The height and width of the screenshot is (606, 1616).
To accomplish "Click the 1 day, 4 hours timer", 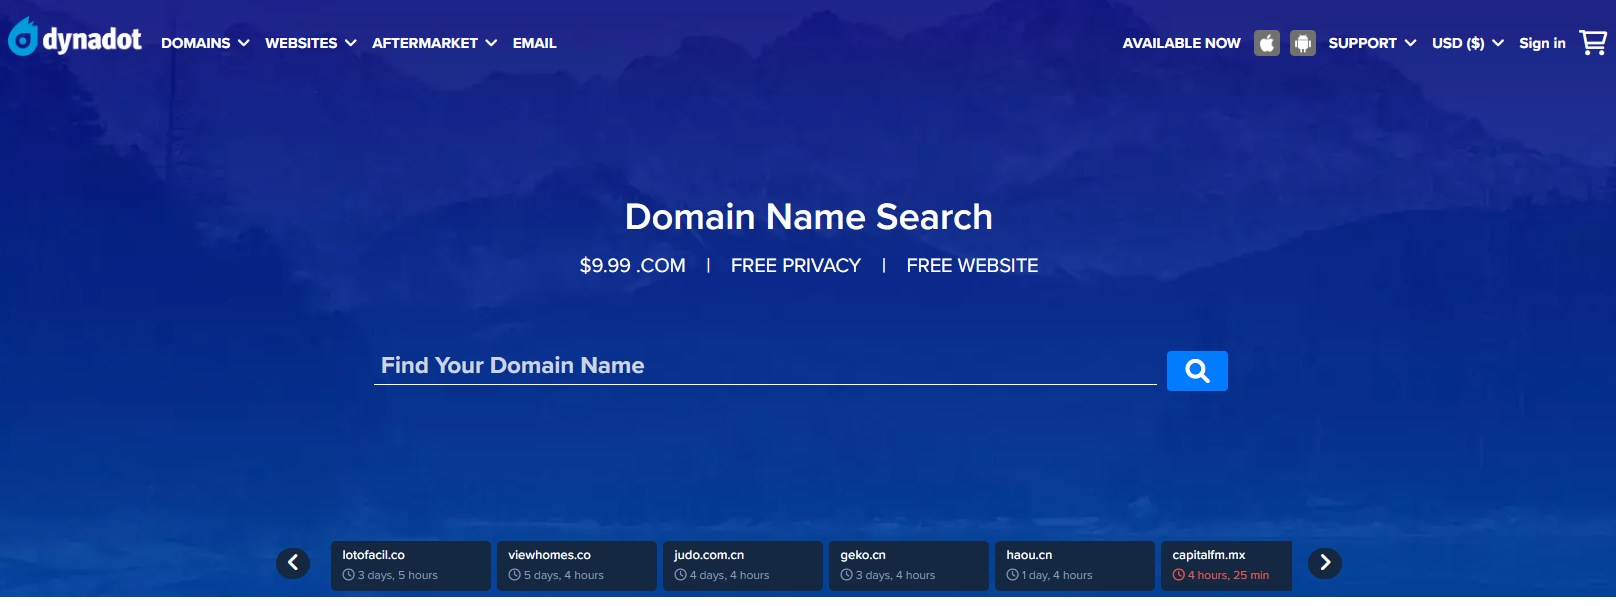I will tap(1050, 575).
